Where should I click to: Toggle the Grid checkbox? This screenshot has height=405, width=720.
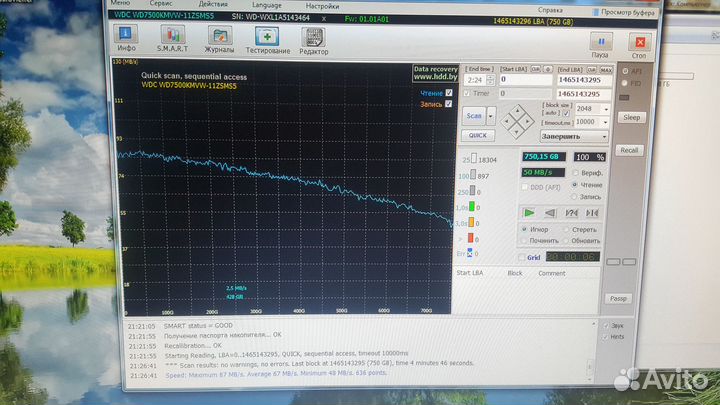pos(522,257)
